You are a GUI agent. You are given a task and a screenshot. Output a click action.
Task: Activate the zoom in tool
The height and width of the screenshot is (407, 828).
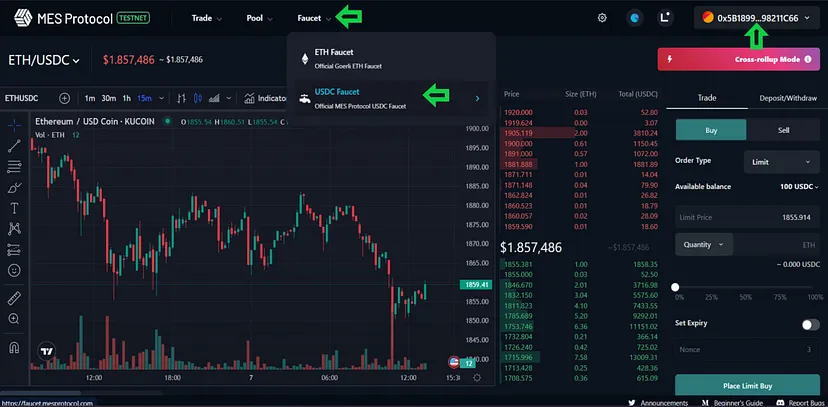(15, 319)
